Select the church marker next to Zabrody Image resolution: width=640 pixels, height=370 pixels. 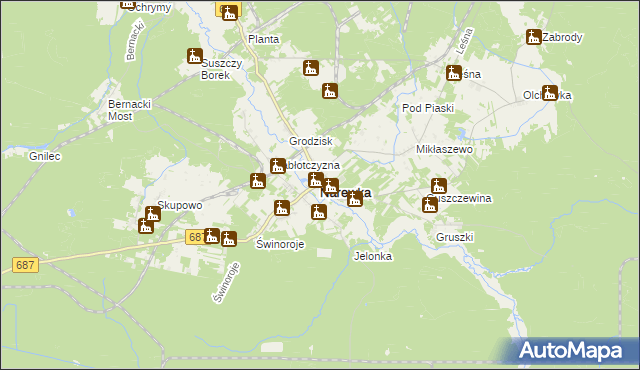(x=533, y=37)
